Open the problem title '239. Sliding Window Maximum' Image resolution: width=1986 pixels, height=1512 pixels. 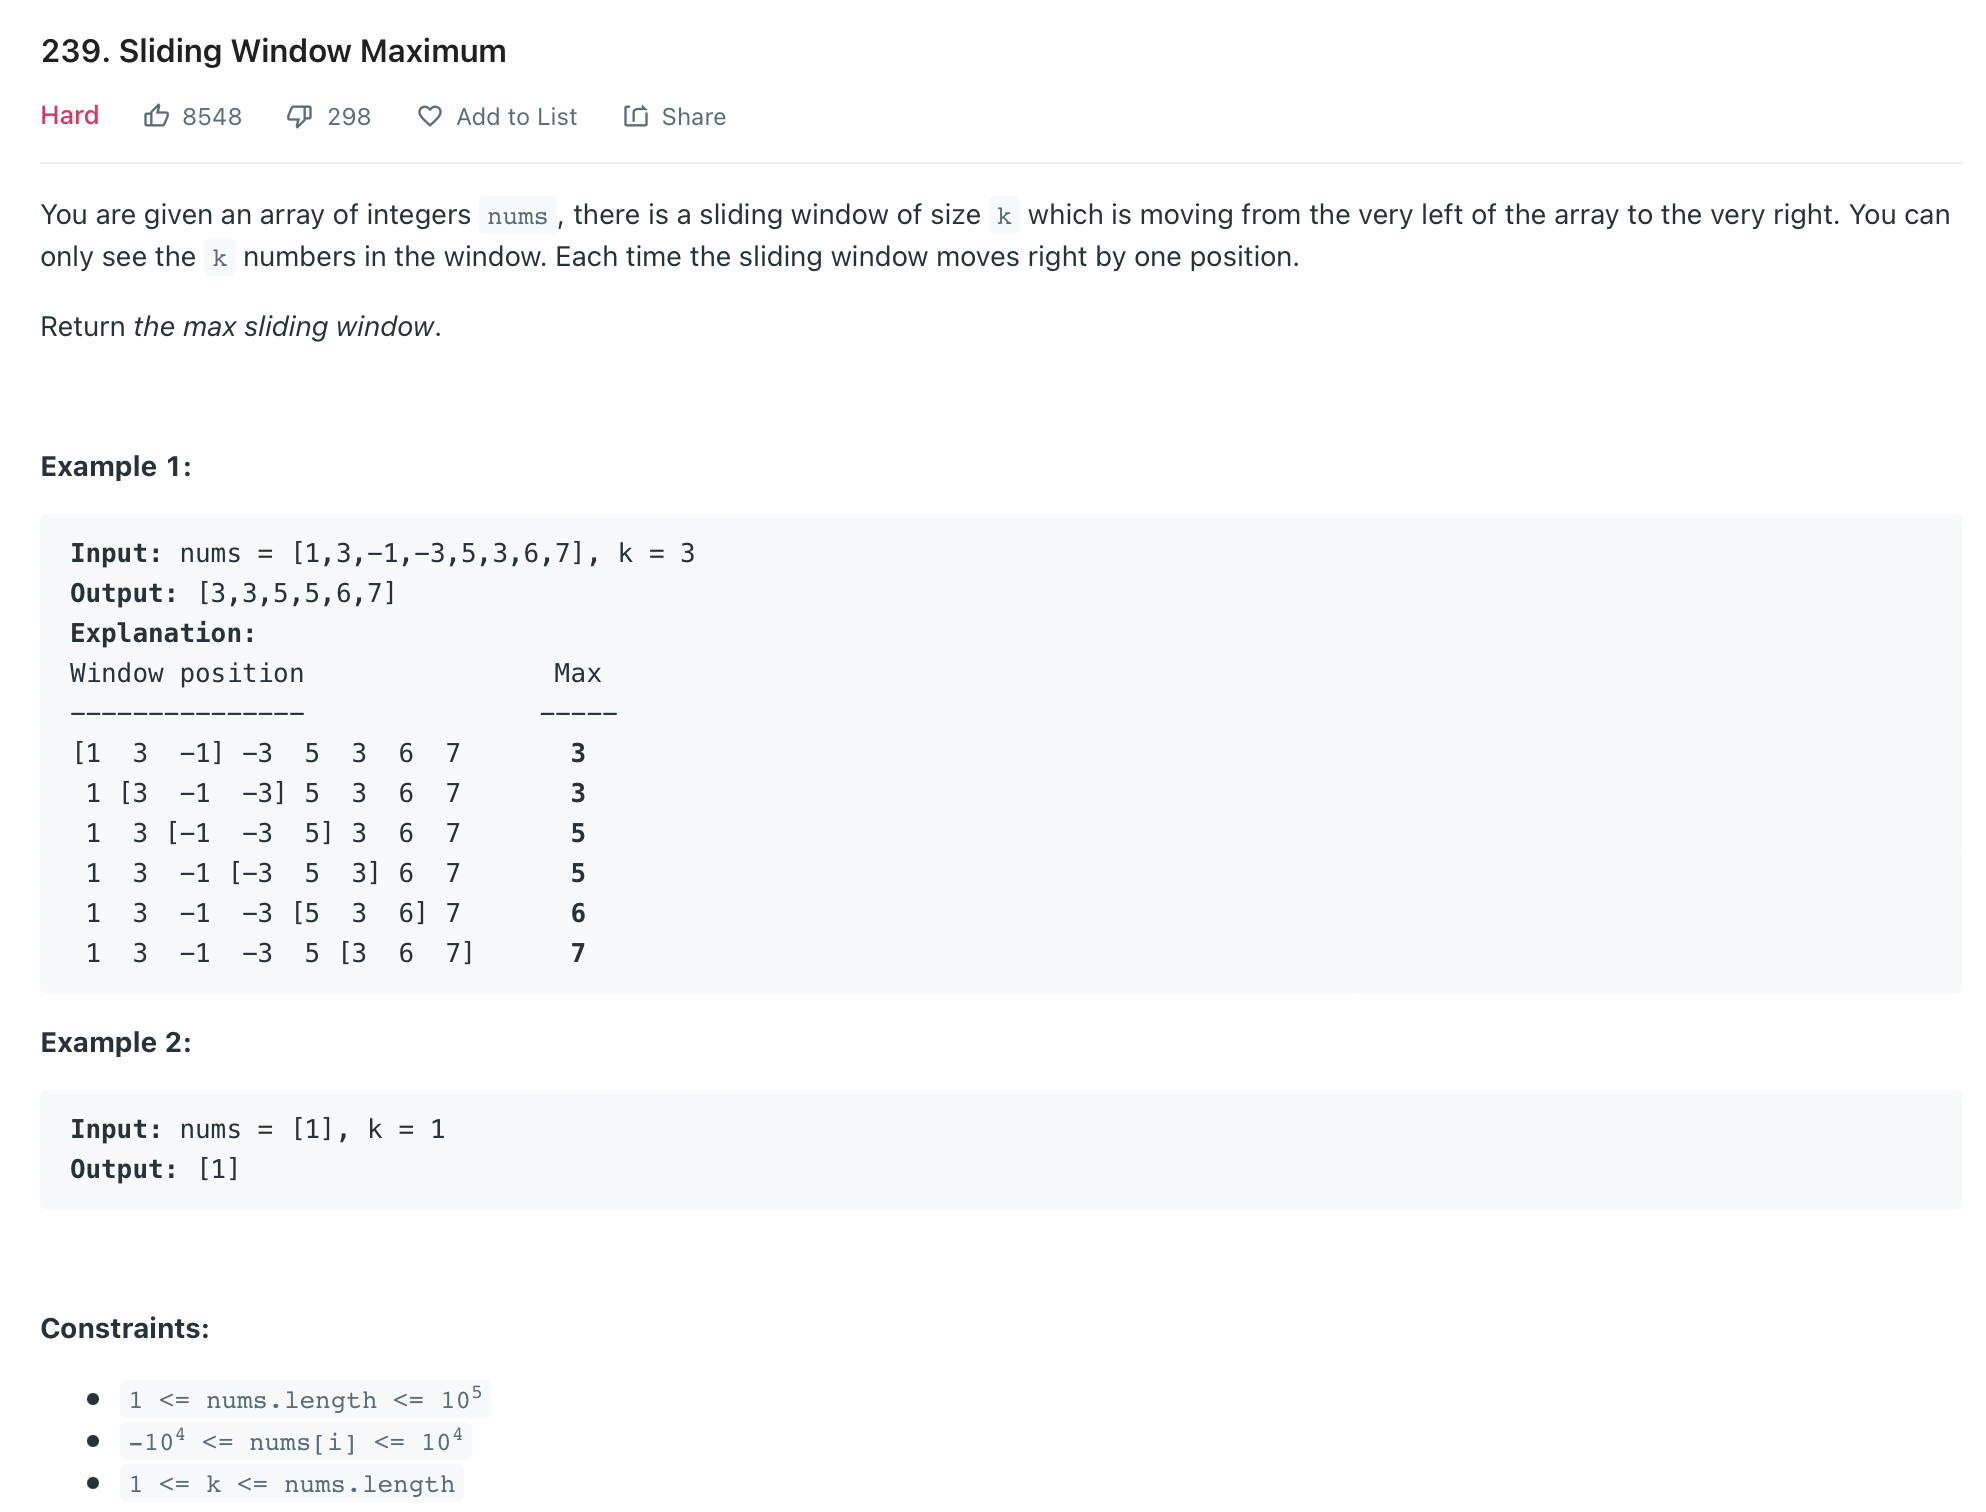pyautogui.click(x=272, y=50)
